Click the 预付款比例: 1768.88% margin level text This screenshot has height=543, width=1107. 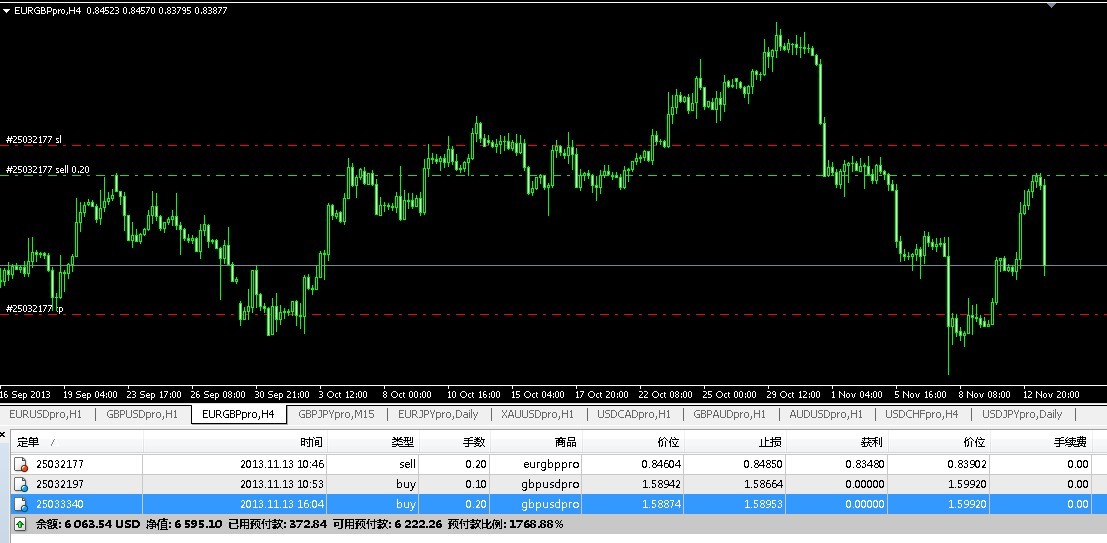pos(505,524)
